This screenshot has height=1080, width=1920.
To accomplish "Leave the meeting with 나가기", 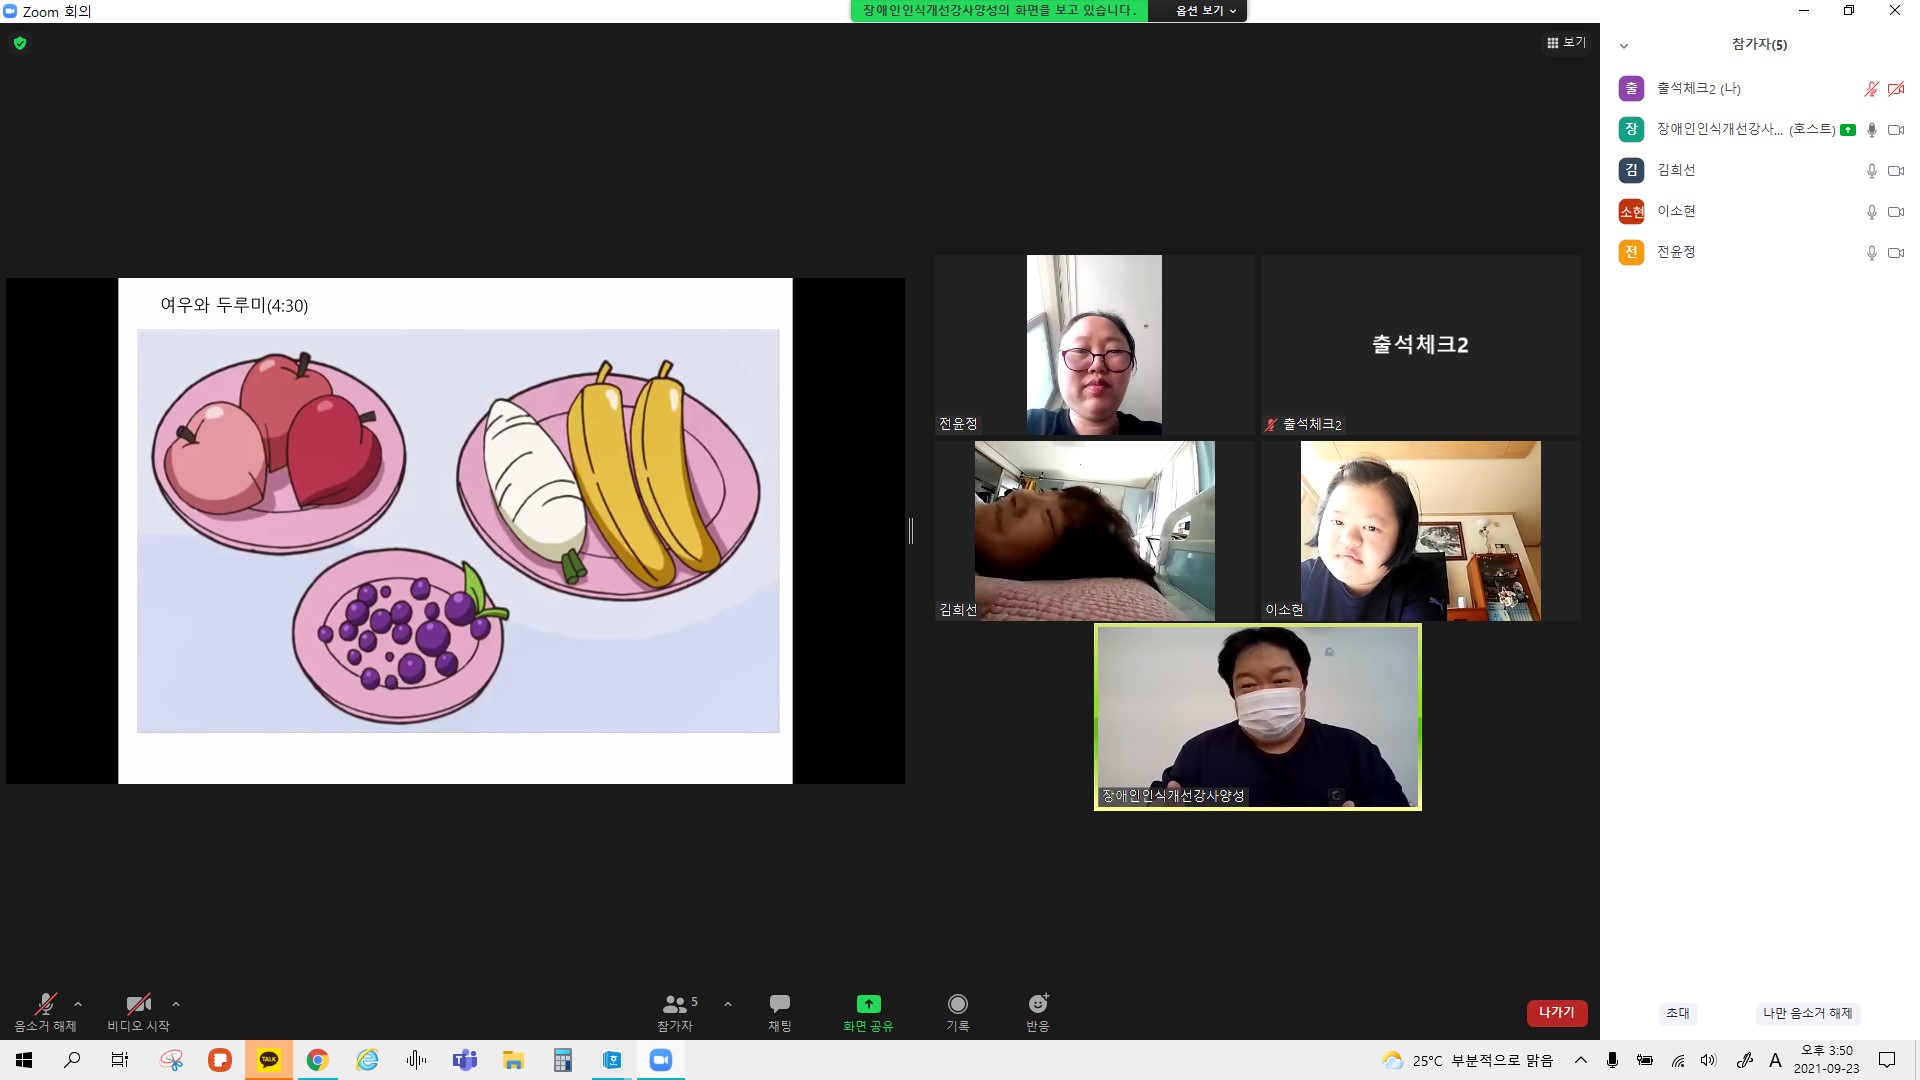I will coord(1556,1013).
